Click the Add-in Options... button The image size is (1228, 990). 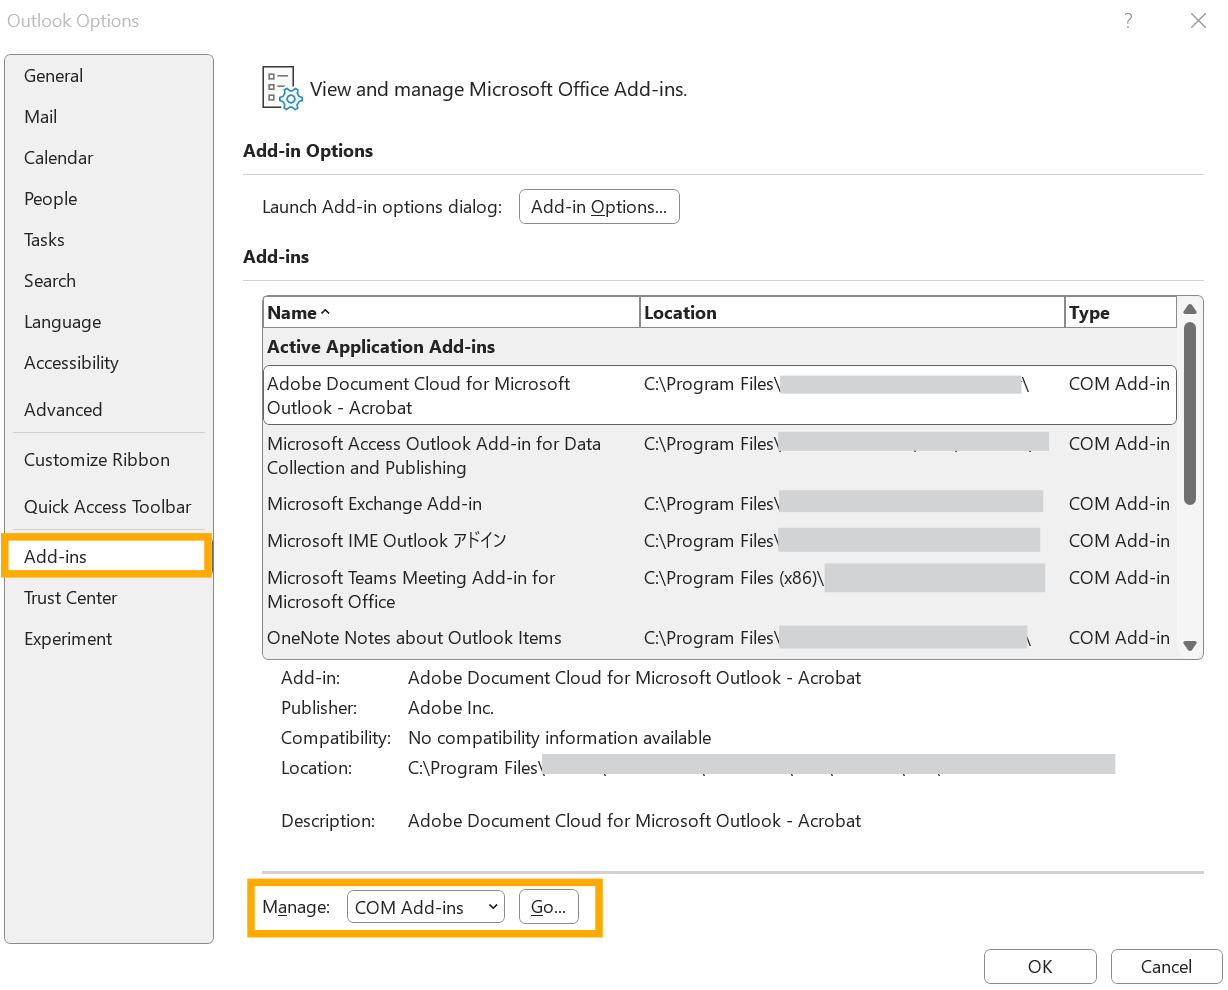599,207
